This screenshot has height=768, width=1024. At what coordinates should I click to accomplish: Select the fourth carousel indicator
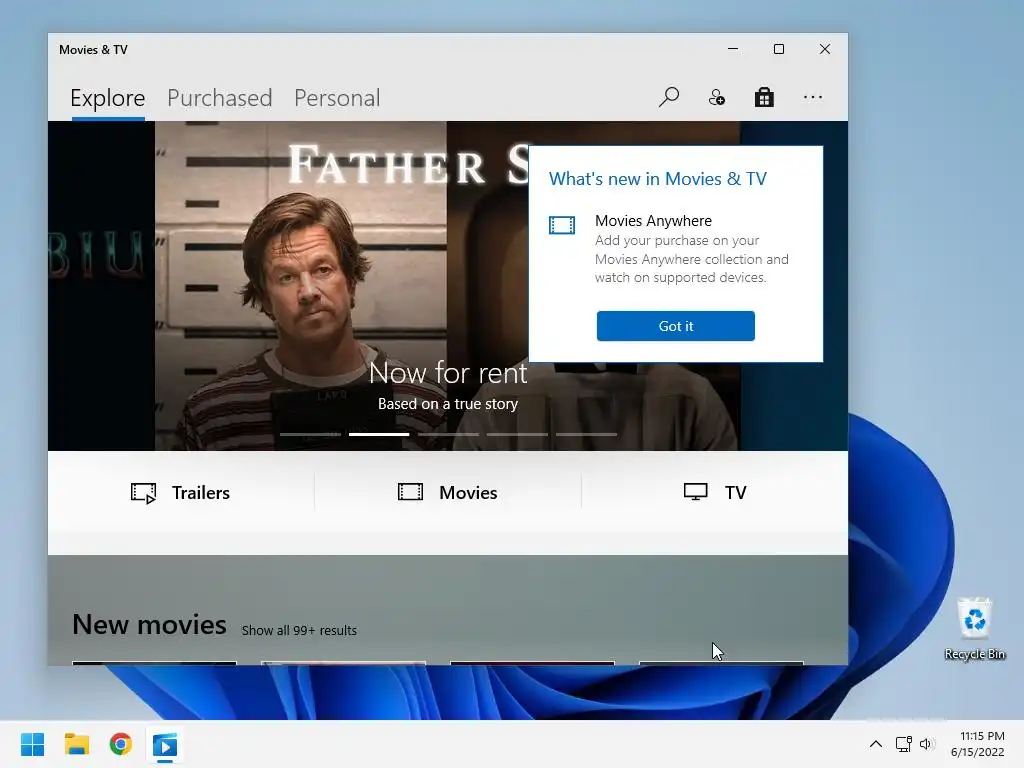pos(517,434)
